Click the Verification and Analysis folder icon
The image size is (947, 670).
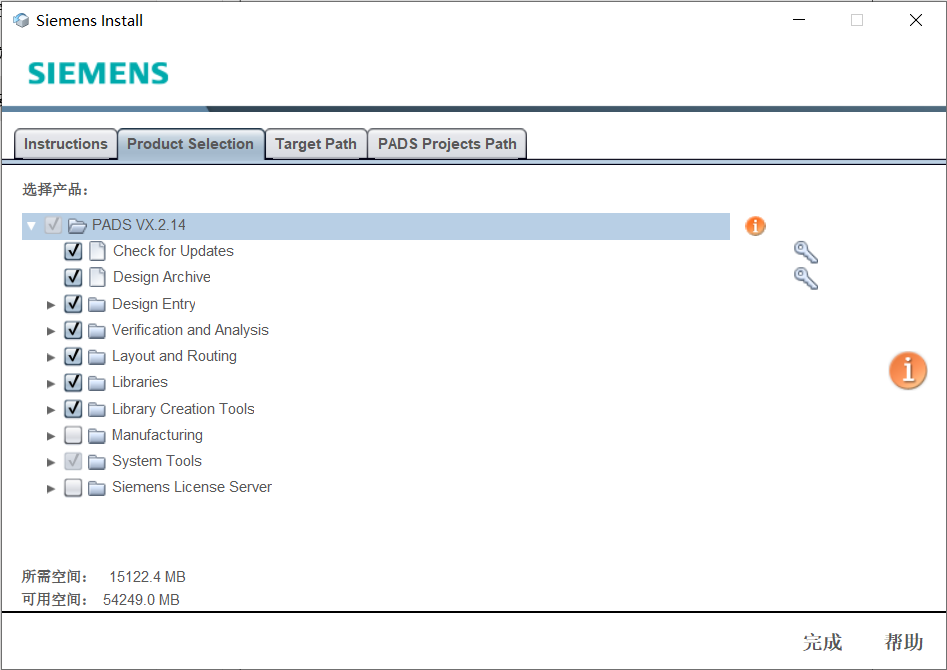tap(97, 330)
